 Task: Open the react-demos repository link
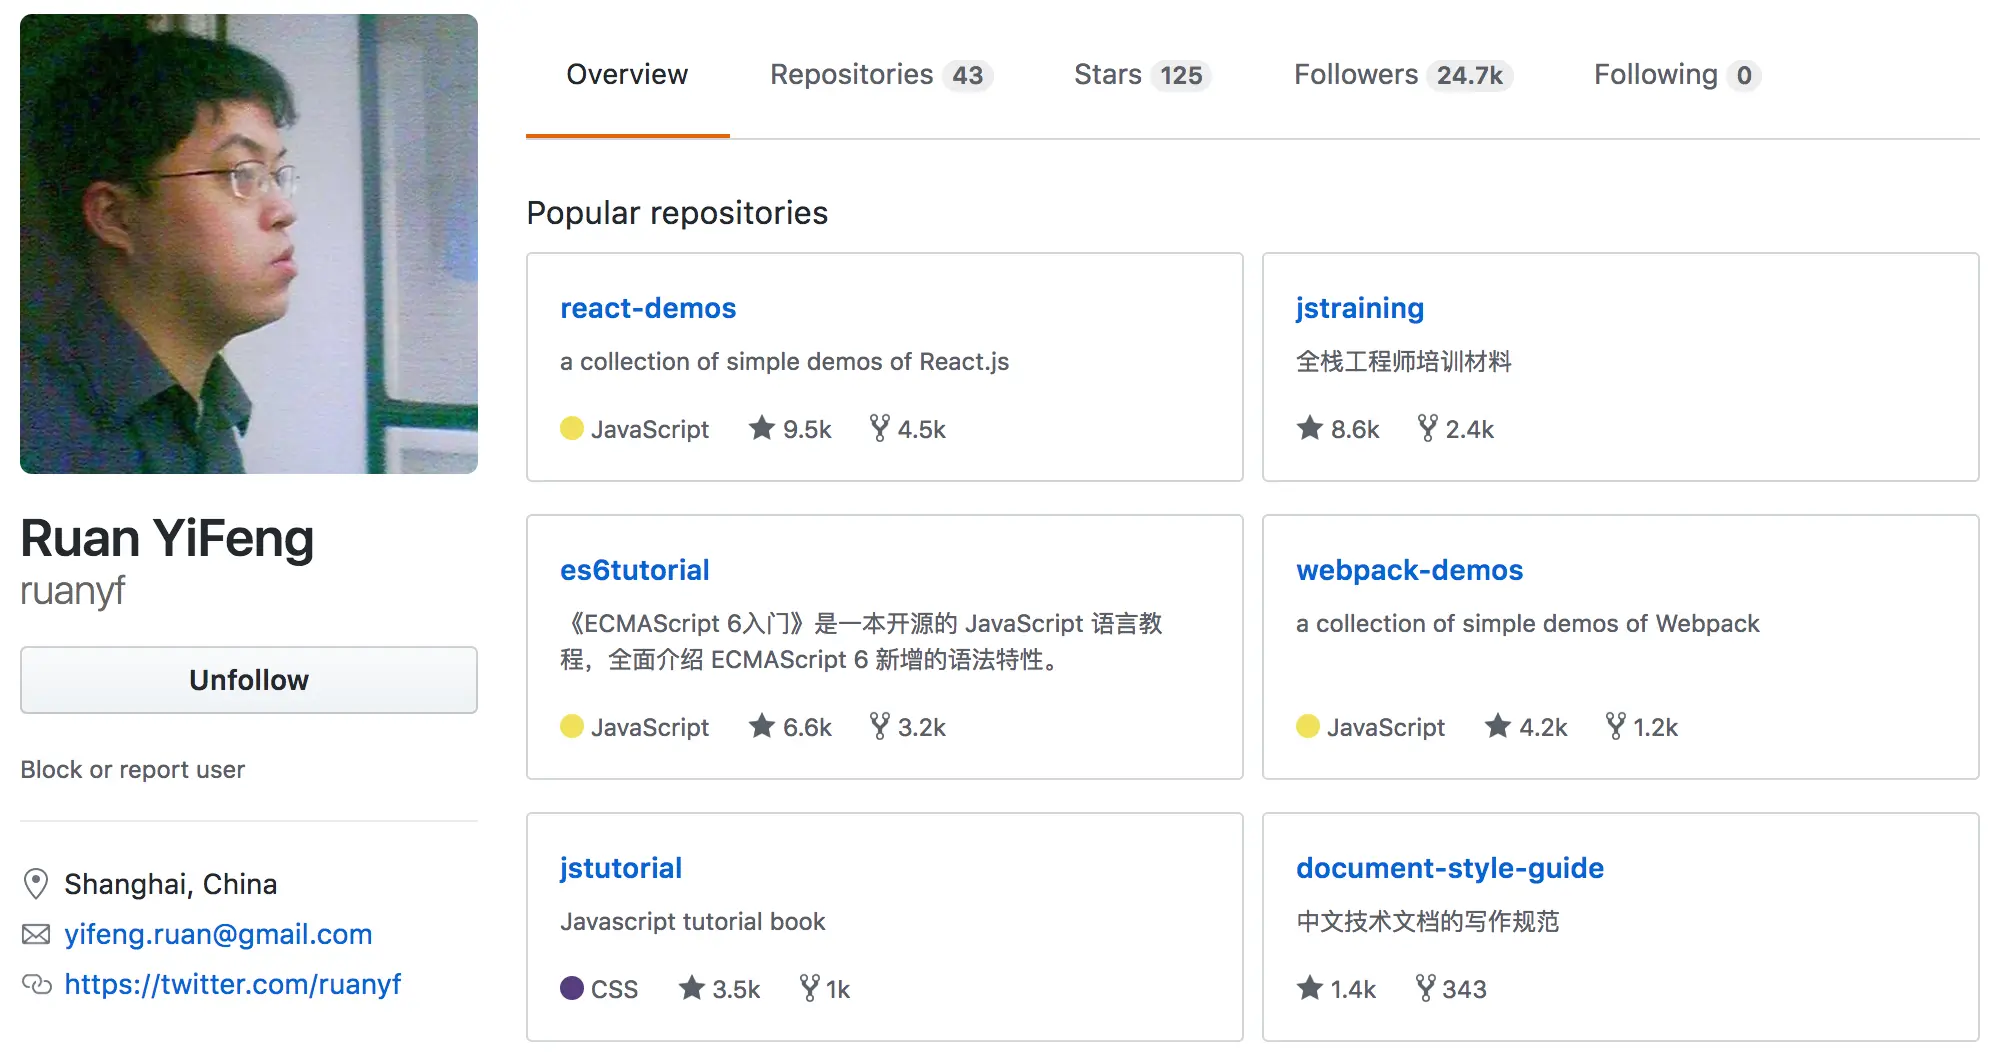pos(648,308)
